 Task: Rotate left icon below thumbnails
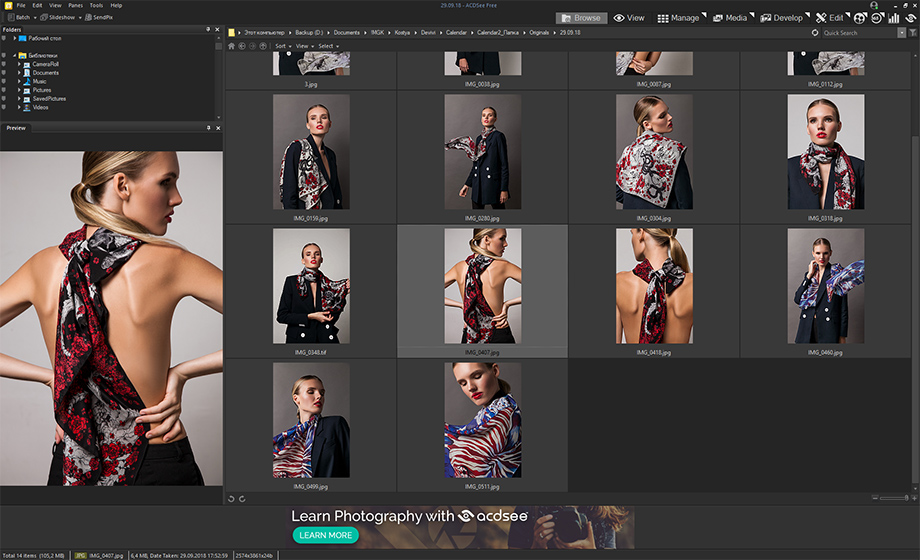click(231, 499)
